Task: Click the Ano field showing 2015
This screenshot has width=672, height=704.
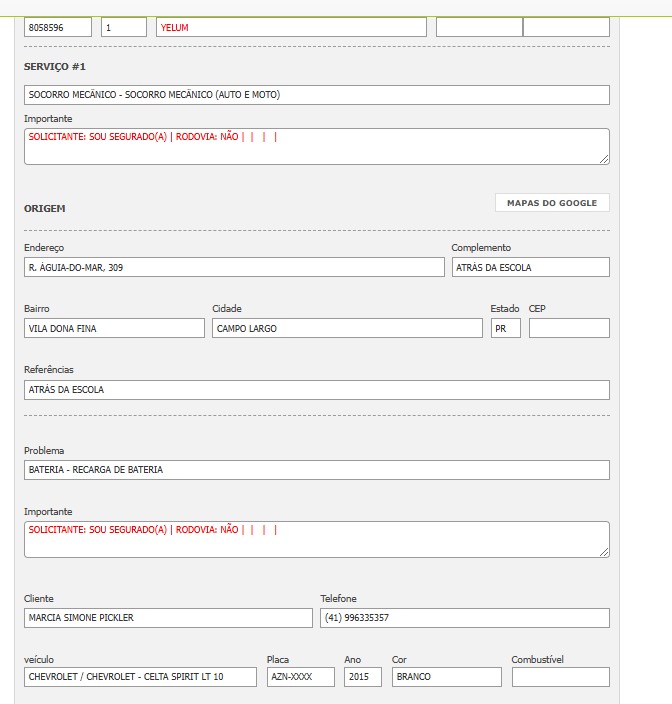Action: coord(363,677)
